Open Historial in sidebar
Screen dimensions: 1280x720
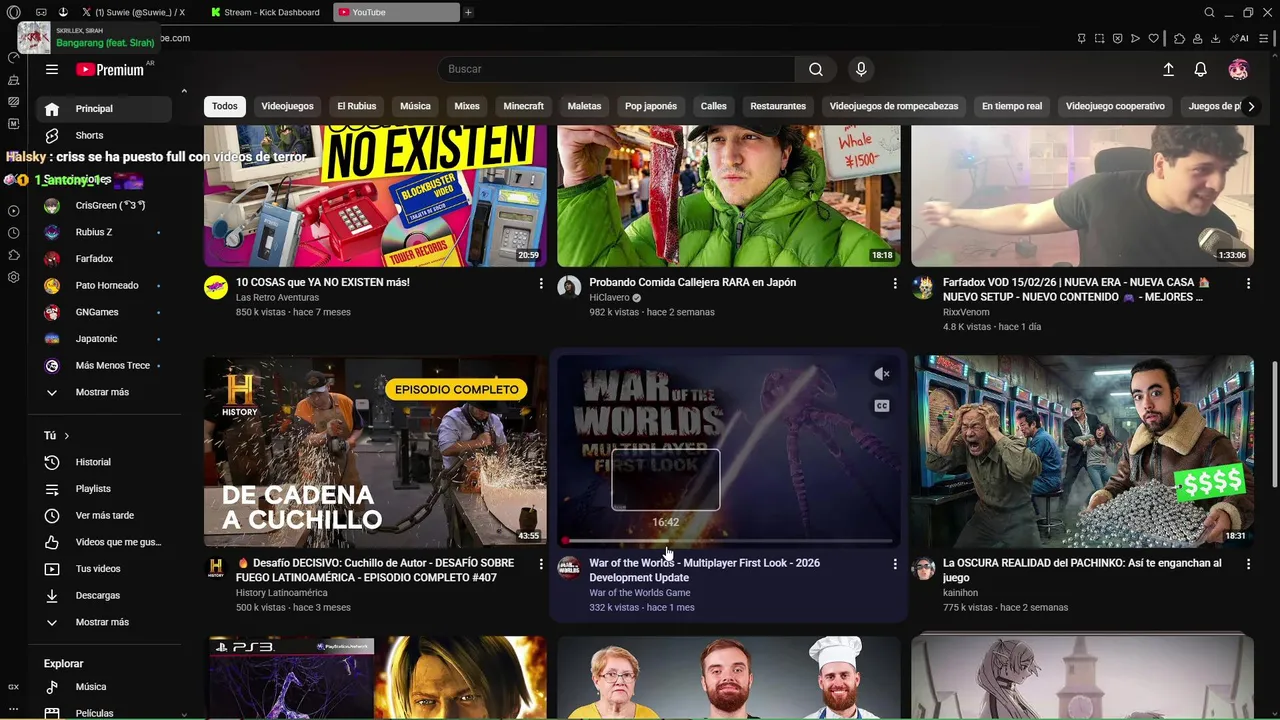[104, 462]
